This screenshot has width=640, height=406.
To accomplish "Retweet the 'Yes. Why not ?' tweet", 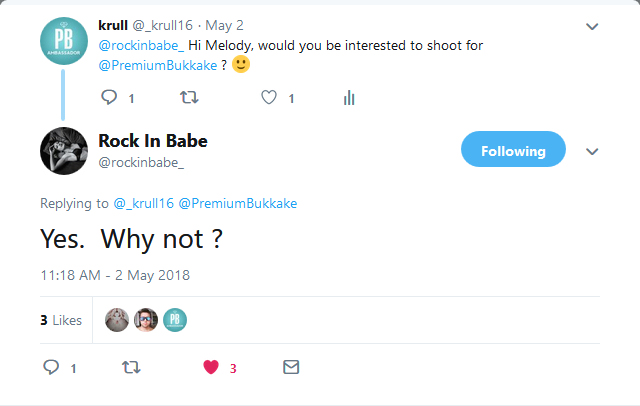I will 130,367.
